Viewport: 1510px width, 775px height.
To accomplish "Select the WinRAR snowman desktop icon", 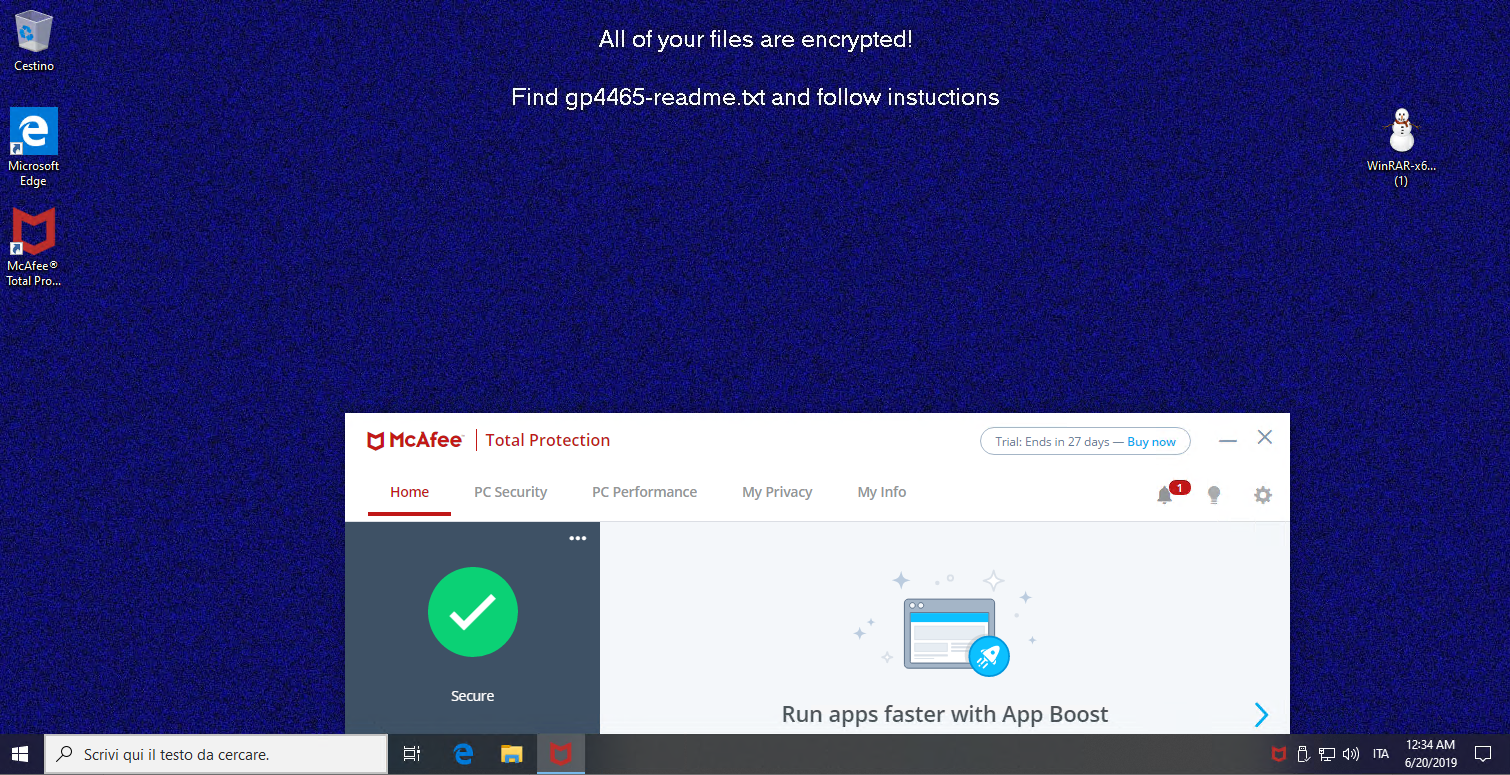I will (x=1401, y=147).
